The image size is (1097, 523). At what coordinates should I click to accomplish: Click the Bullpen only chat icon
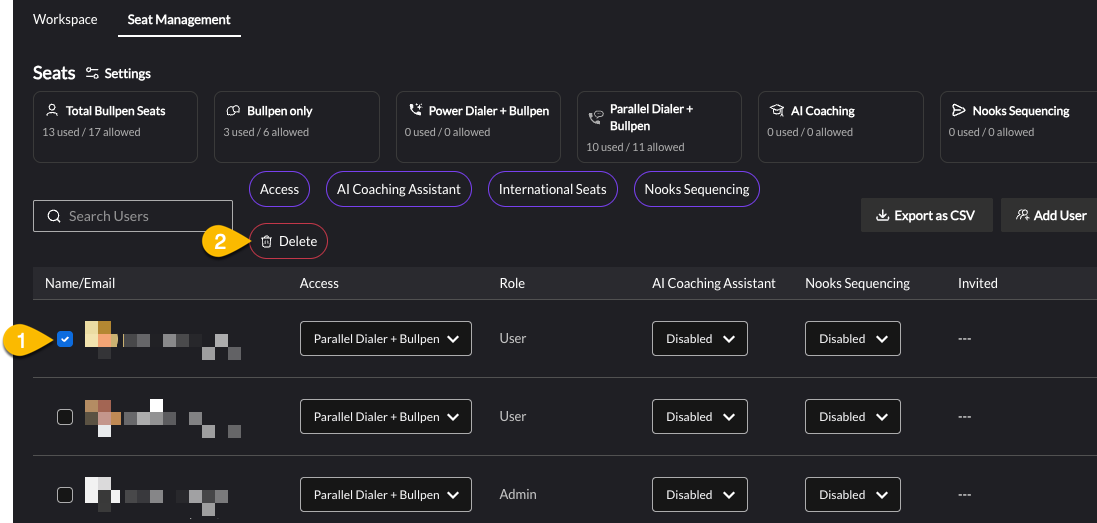tap(234, 110)
